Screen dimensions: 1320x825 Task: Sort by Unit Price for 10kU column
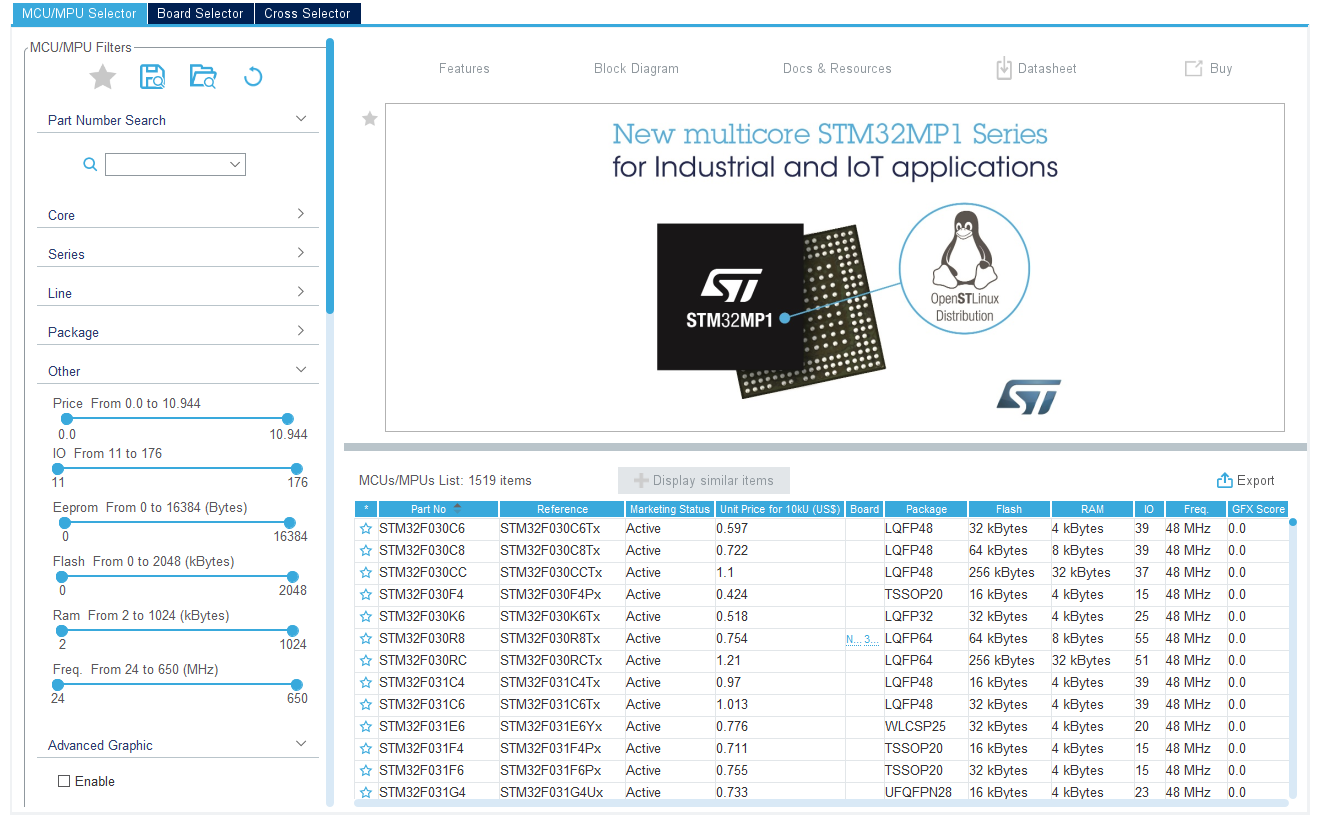780,509
